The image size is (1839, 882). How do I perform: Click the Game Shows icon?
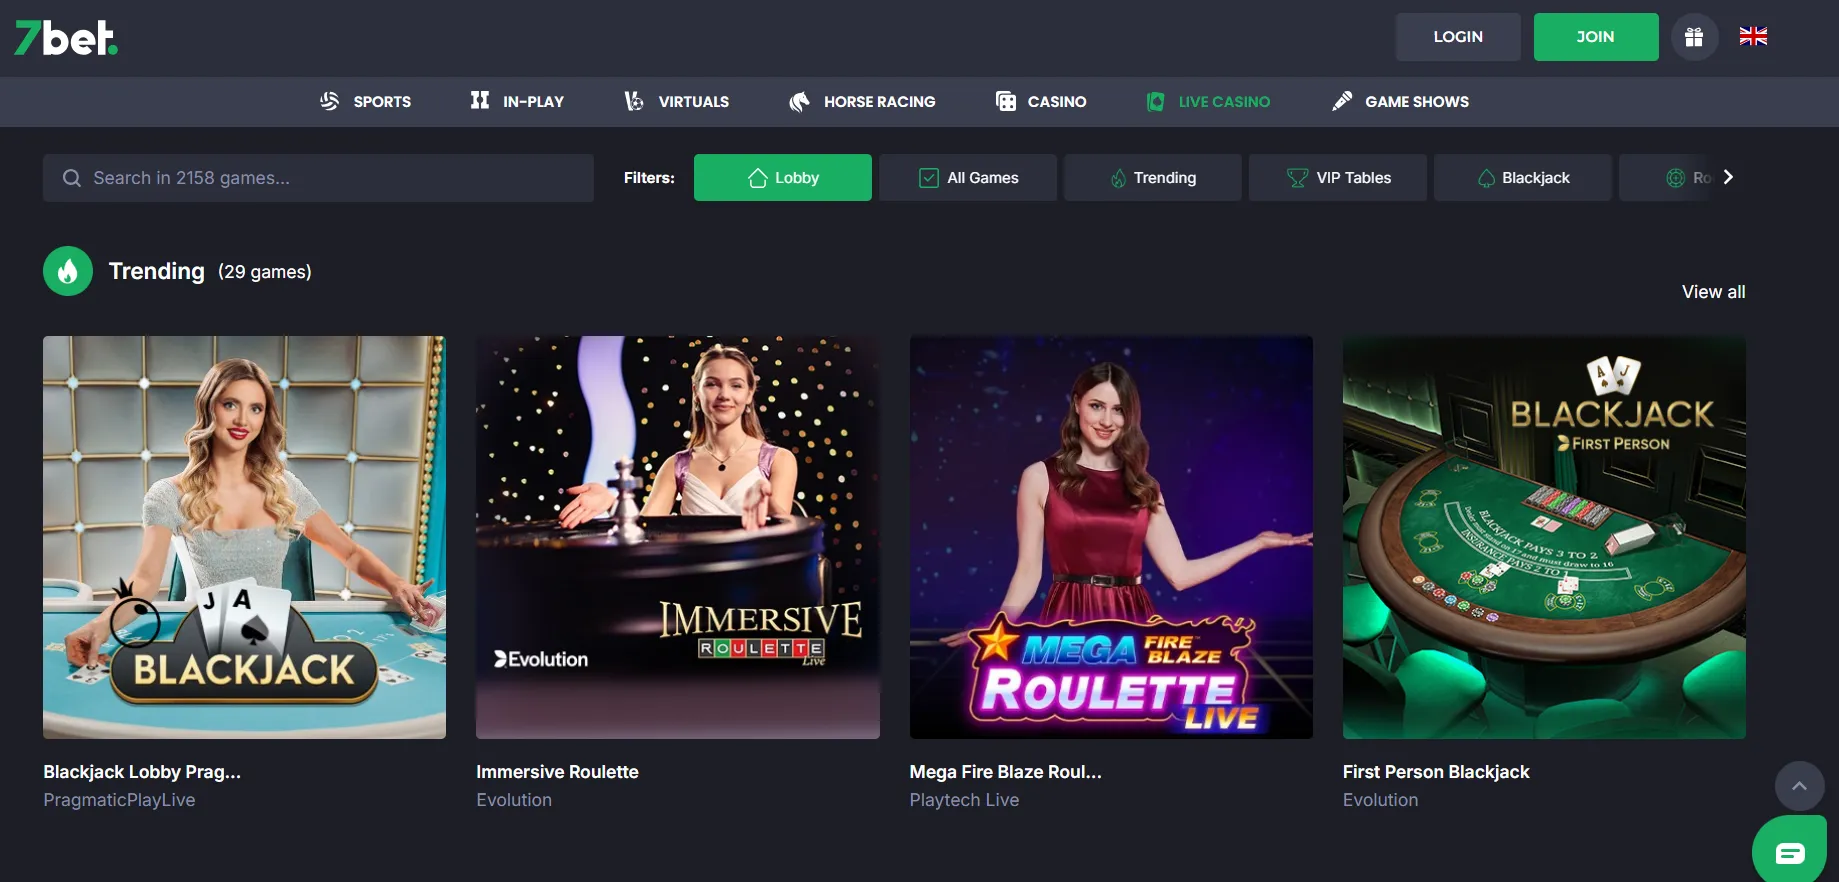[x=1343, y=101]
